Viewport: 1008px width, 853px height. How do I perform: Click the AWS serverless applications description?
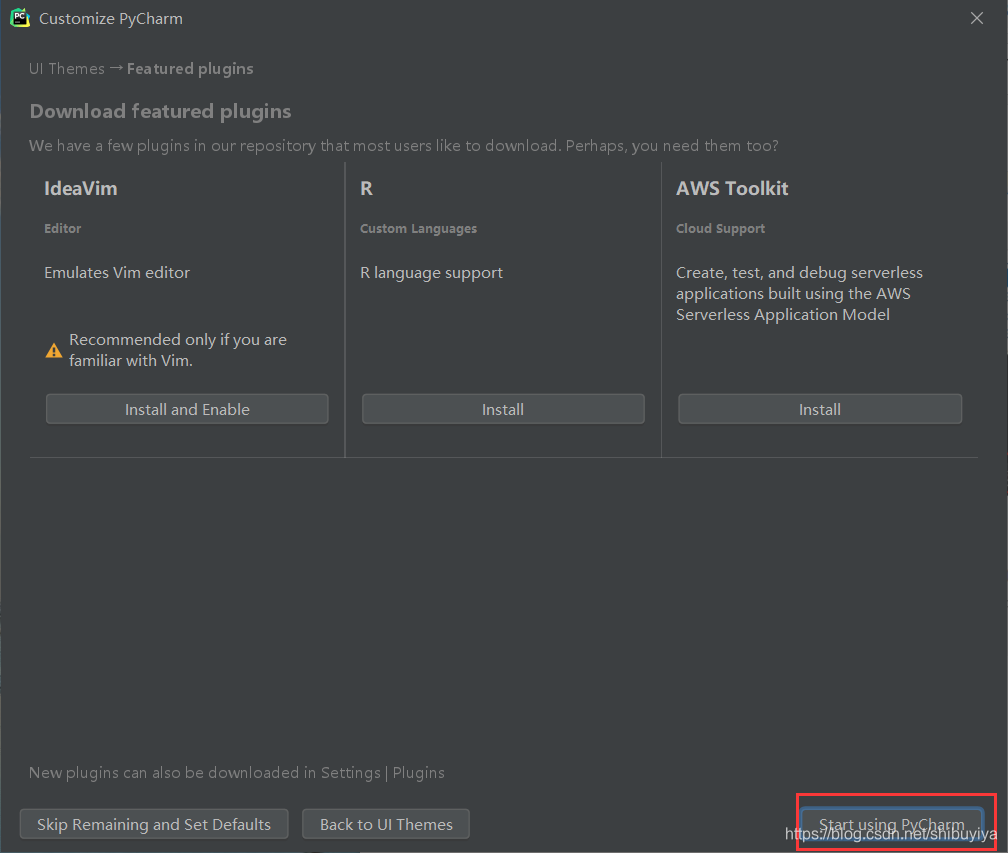tap(799, 294)
